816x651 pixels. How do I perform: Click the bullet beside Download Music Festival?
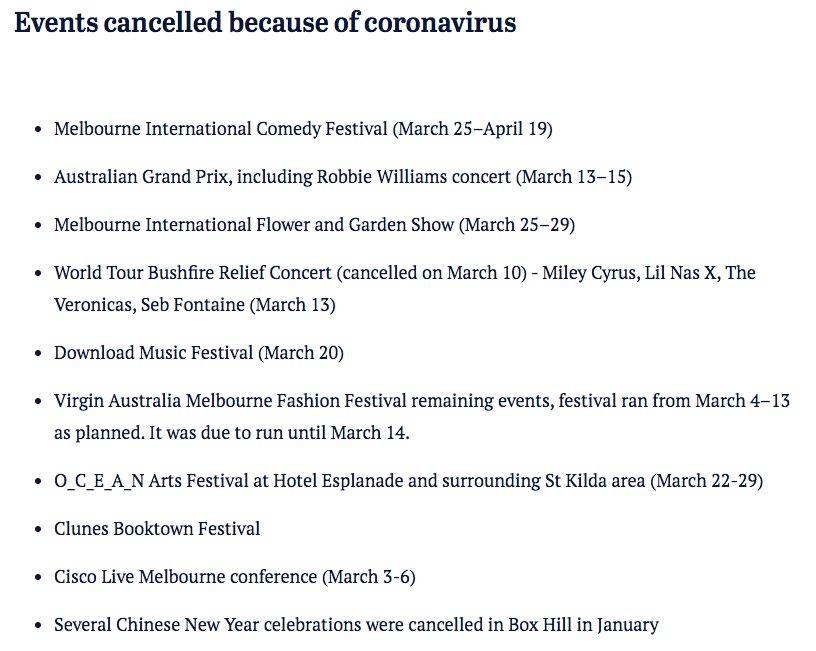coord(37,353)
